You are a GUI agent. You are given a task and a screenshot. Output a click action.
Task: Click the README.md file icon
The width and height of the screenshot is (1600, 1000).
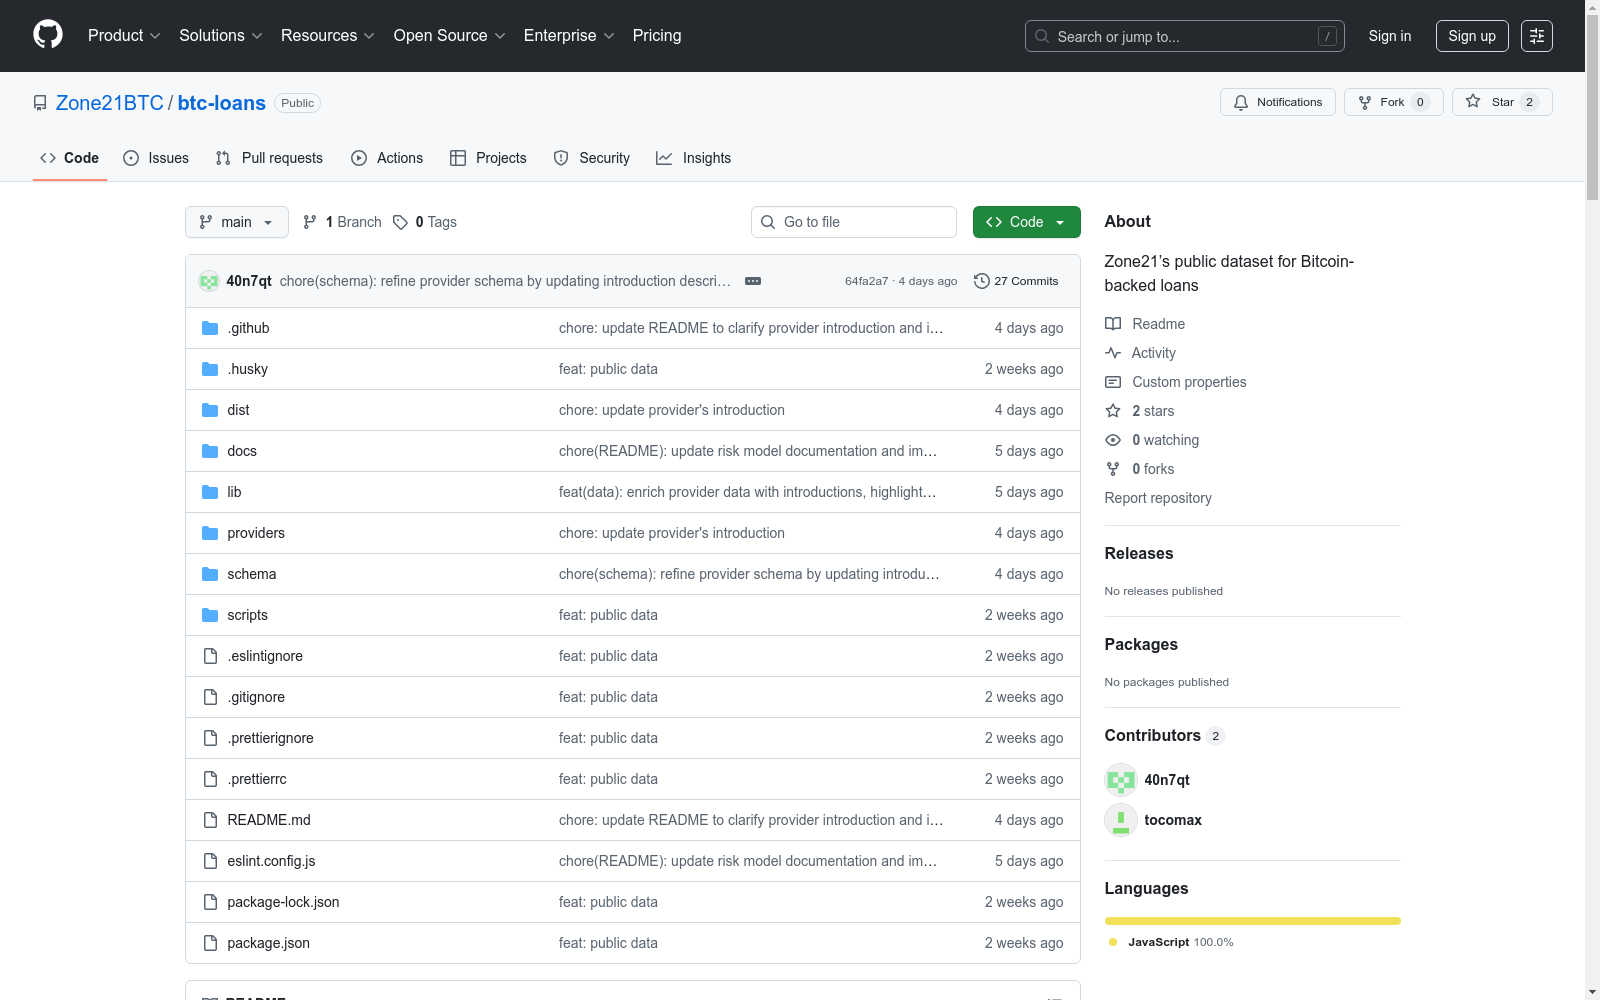[210, 820]
